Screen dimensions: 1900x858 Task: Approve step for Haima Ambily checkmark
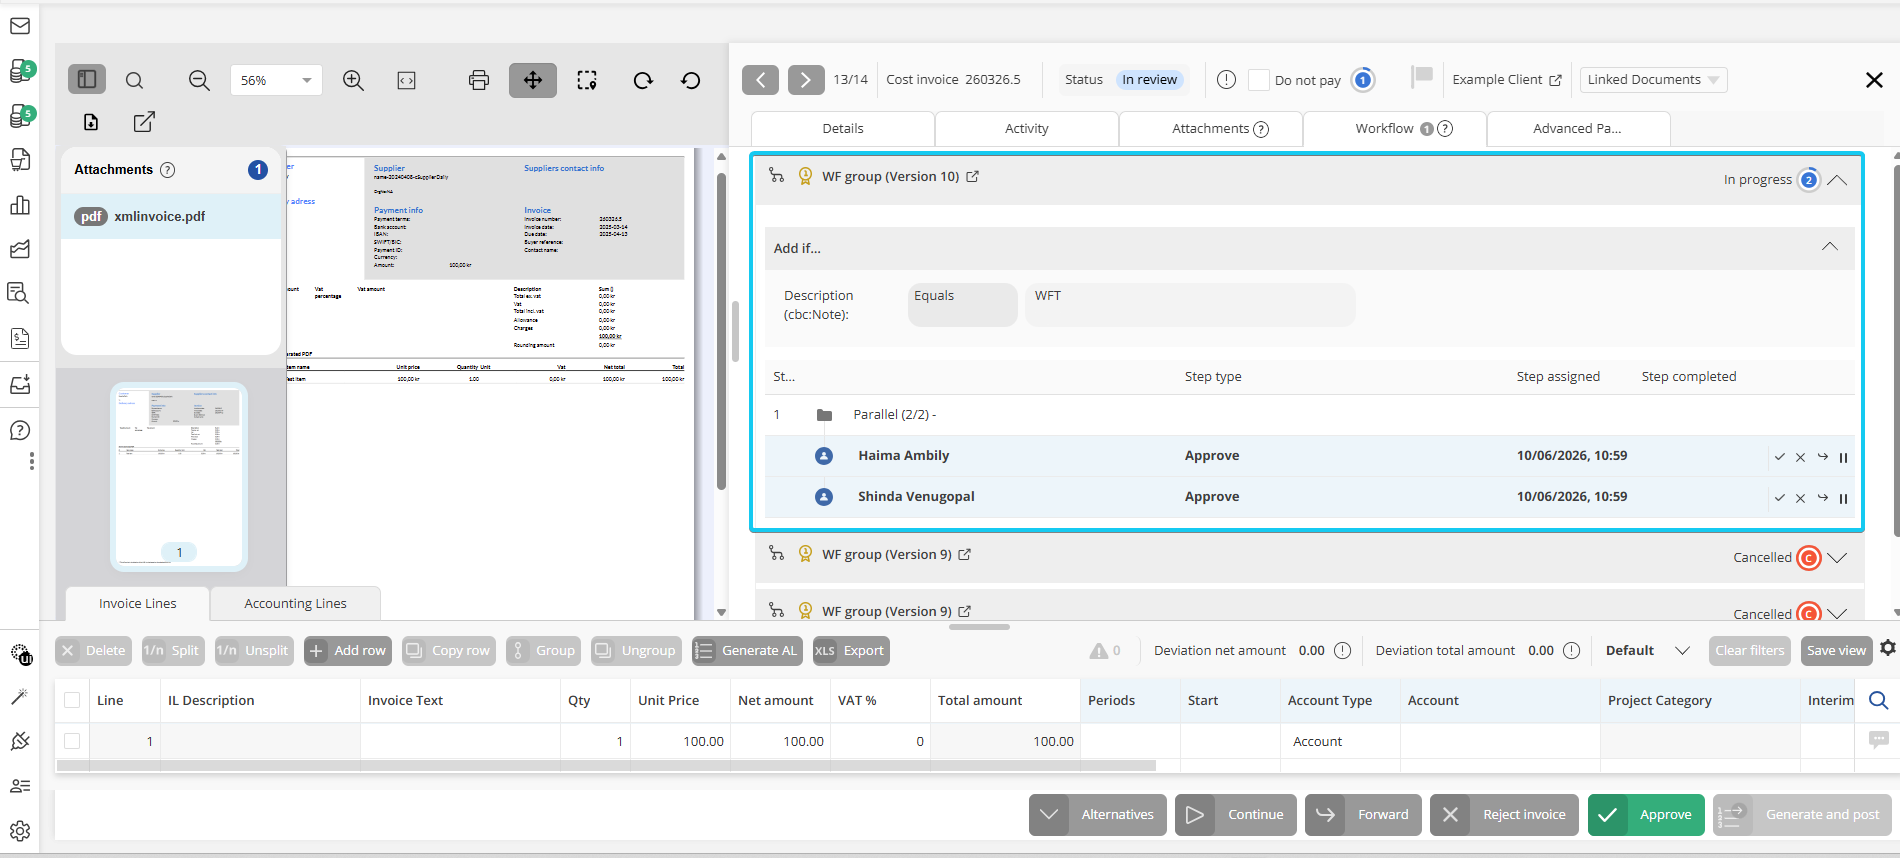click(1780, 457)
